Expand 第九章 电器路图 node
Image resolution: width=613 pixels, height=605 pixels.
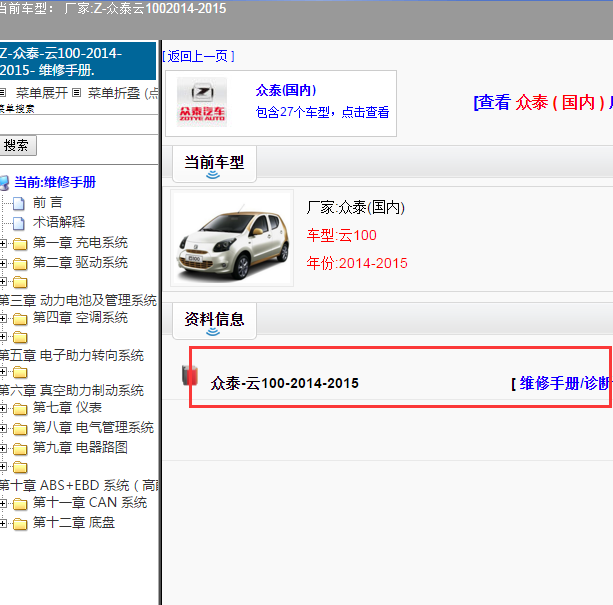3,449
